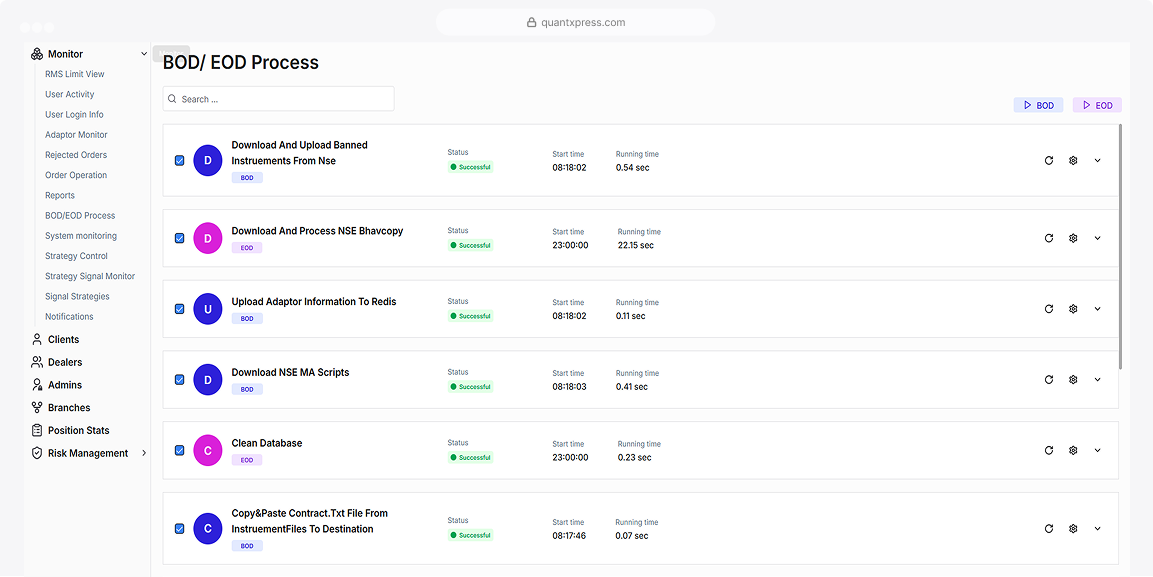Viewport: 1153px width, 577px height.
Task: Rerun the Upload Adaptor Information To Redis process
Action: tap(1049, 309)
